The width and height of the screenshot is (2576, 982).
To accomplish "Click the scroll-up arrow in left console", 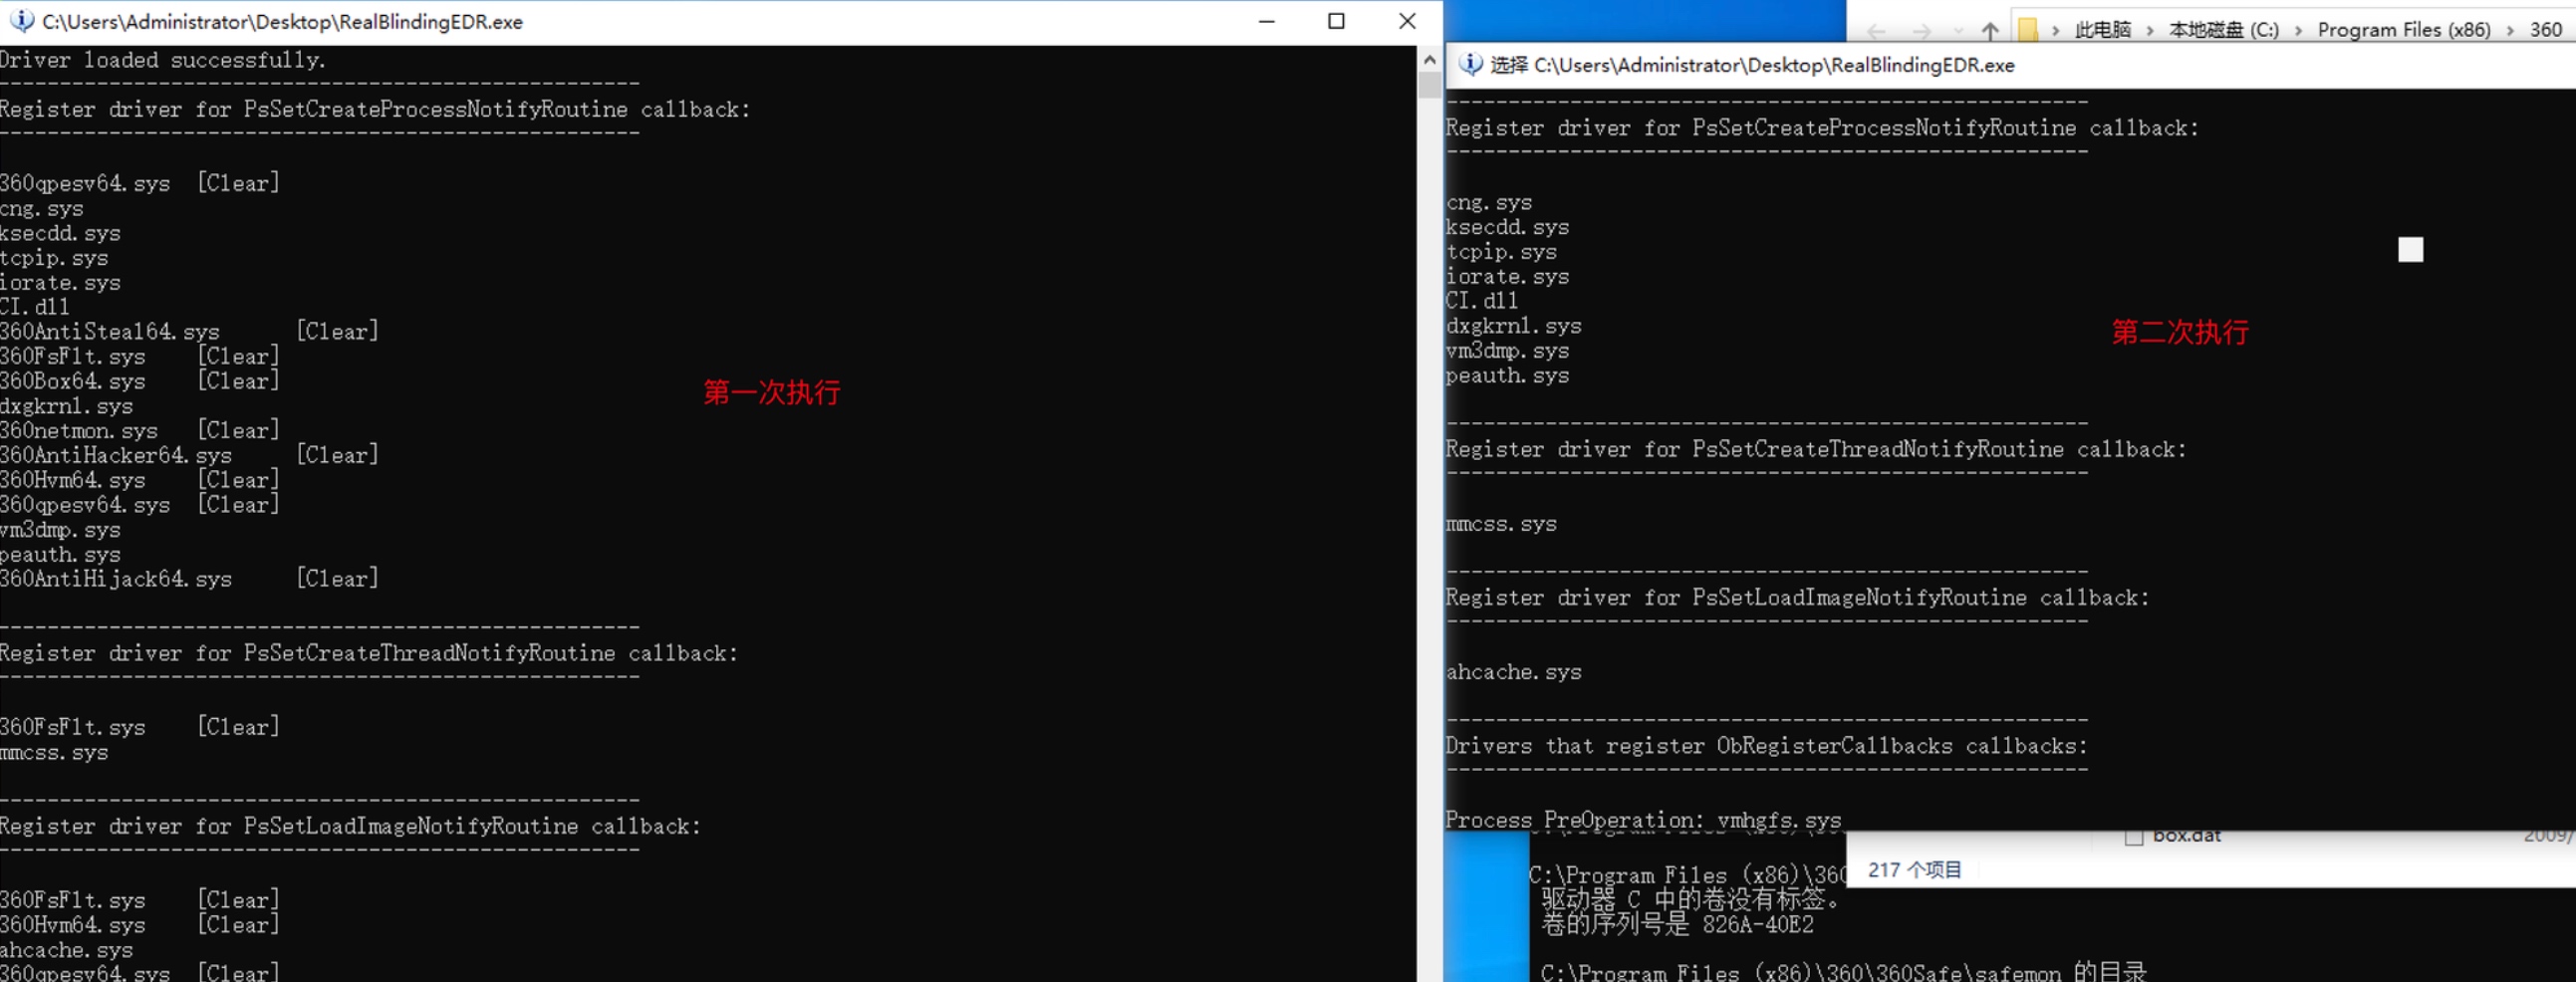I will pos(1429,60).
